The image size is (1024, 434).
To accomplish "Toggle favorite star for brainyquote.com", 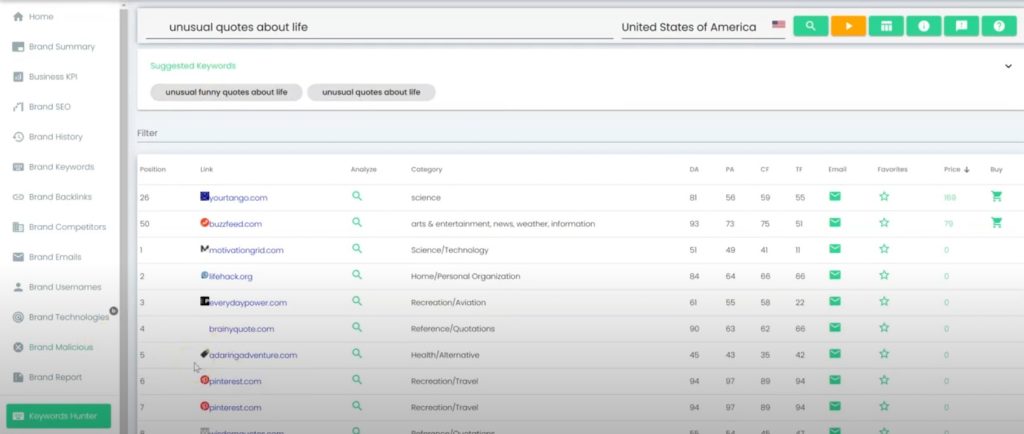I will 884,328.
